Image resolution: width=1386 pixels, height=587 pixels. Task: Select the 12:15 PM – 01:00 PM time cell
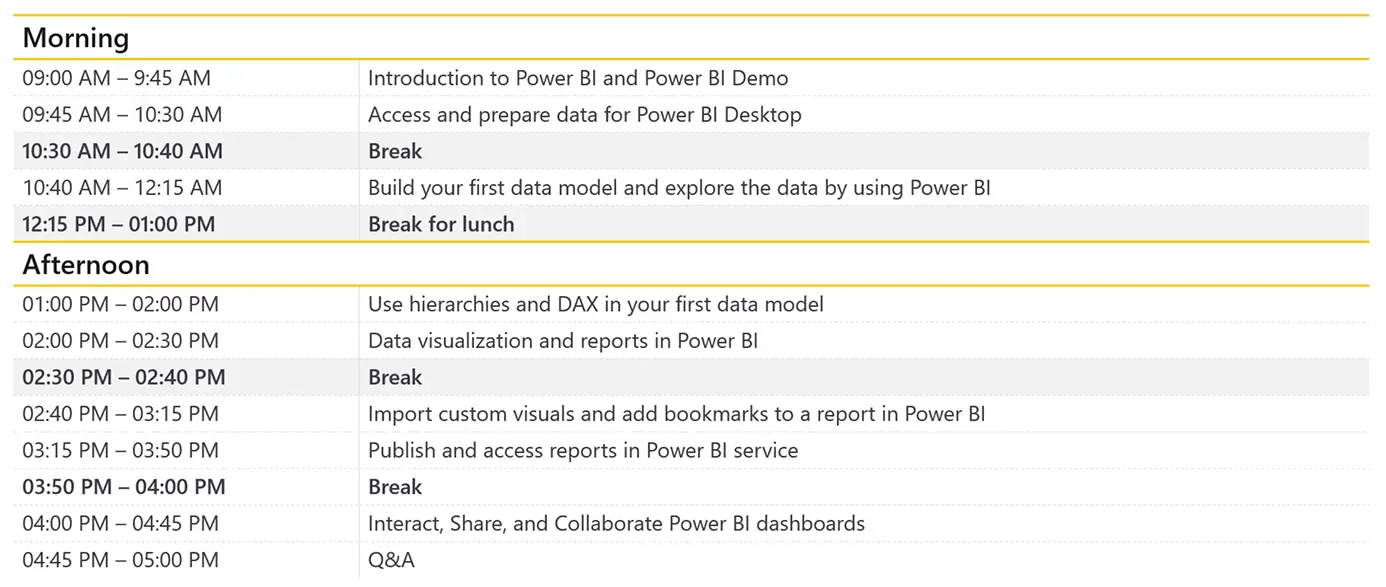(x=119, y=224)
